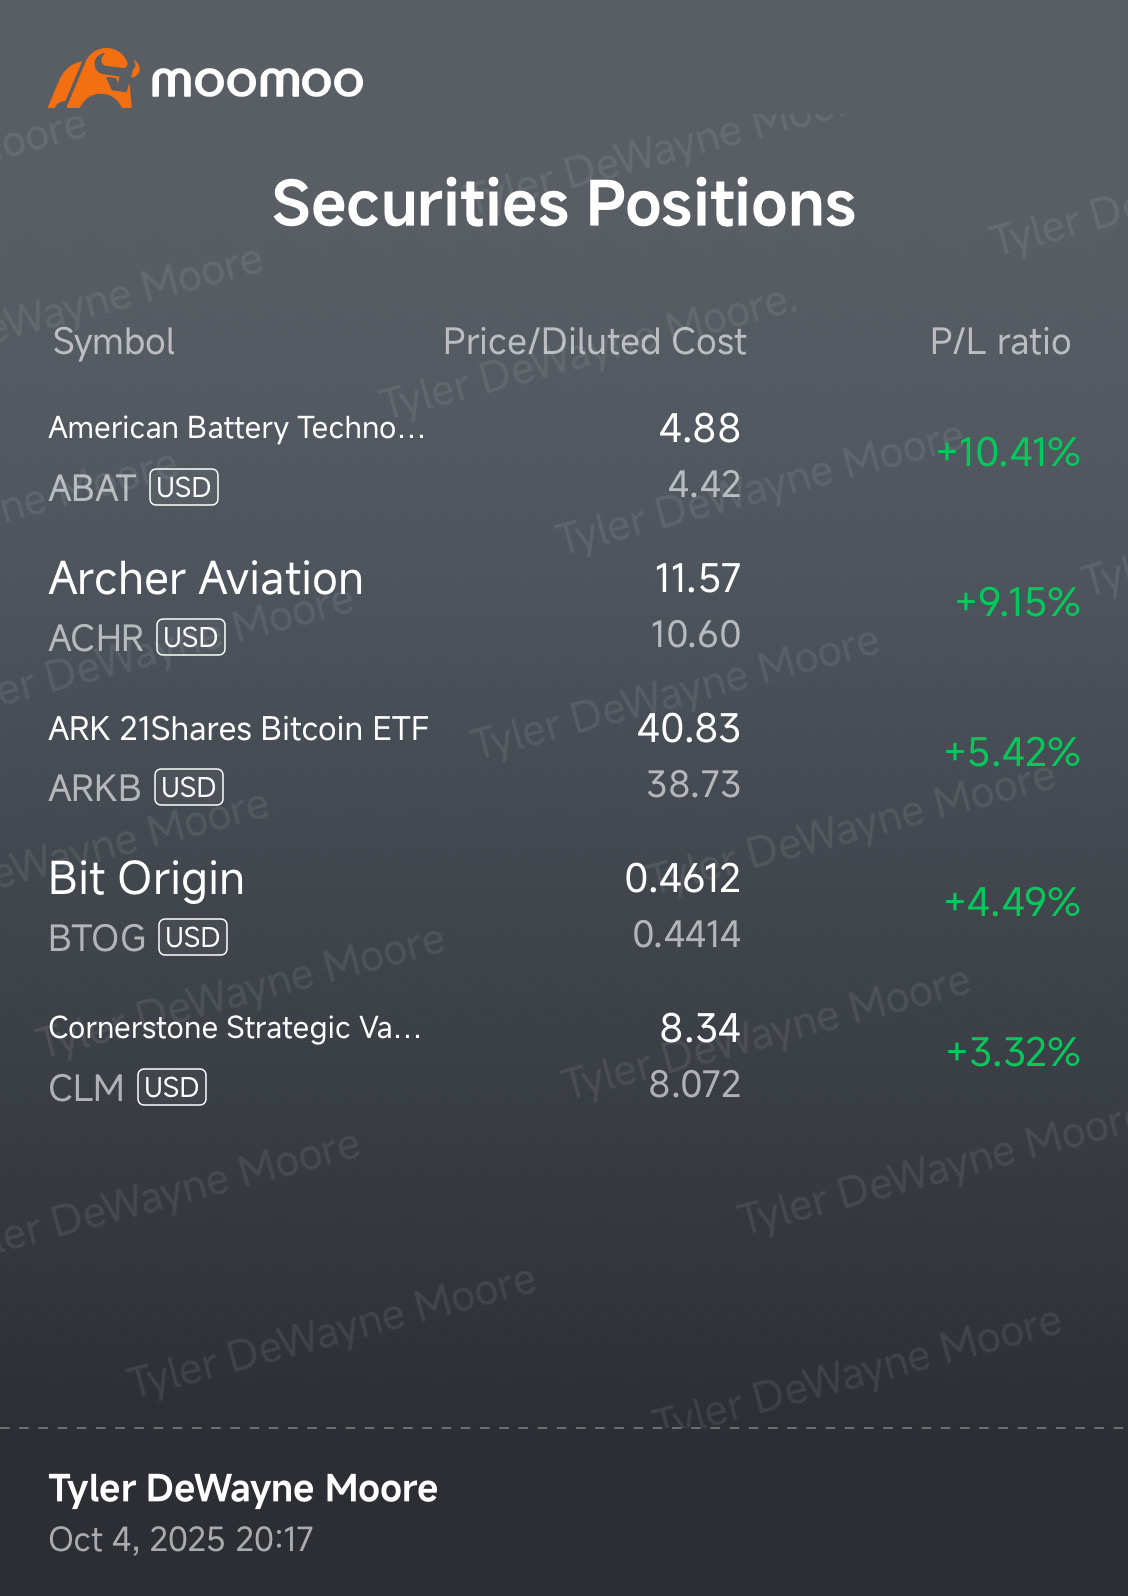Open the American Battery Techno… position
Screen dimensions: 1128x1596
pos(237,428)
